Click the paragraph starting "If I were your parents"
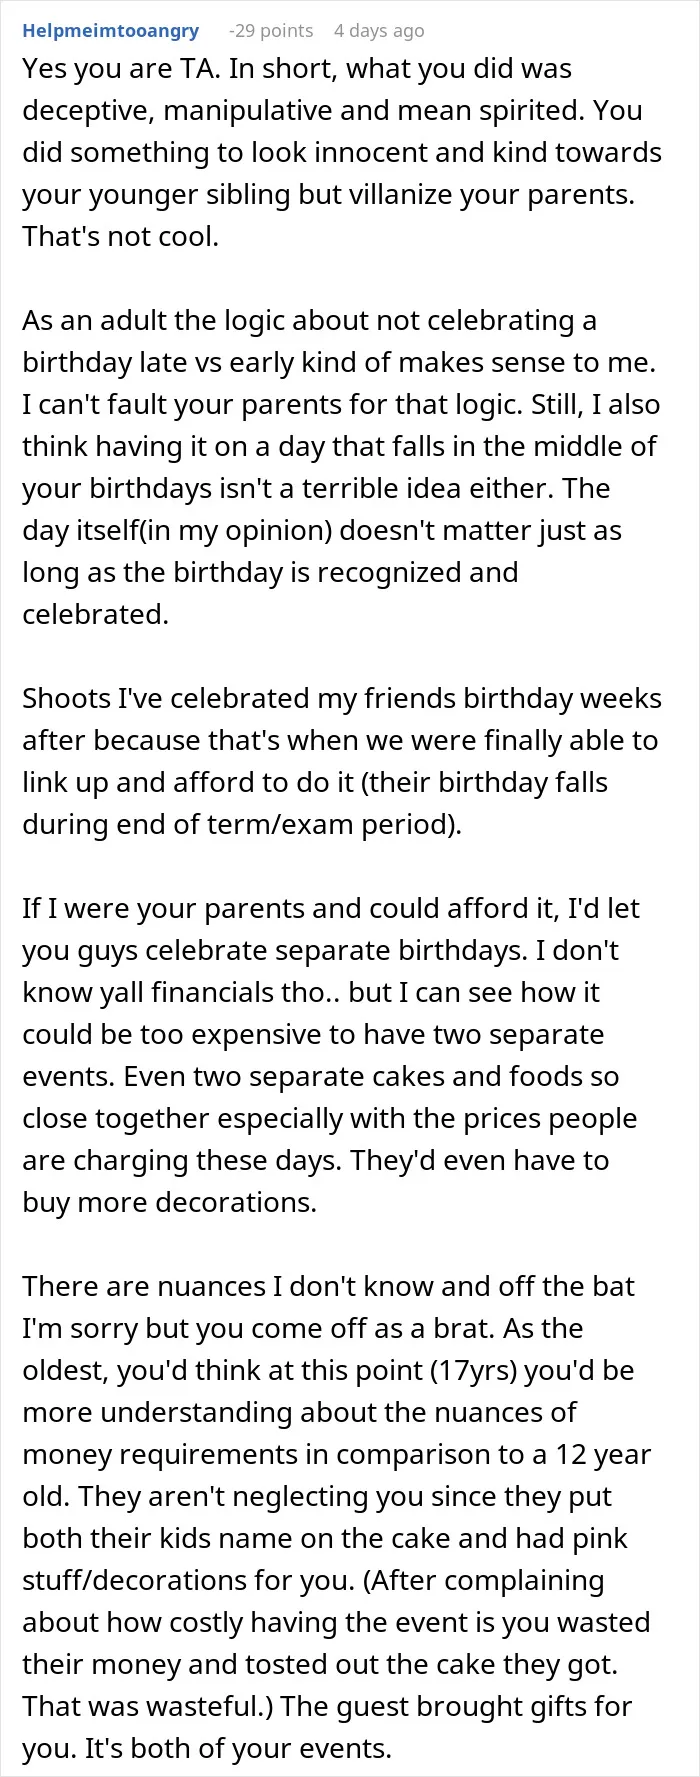The image size is (700, 1777). 331,1055
